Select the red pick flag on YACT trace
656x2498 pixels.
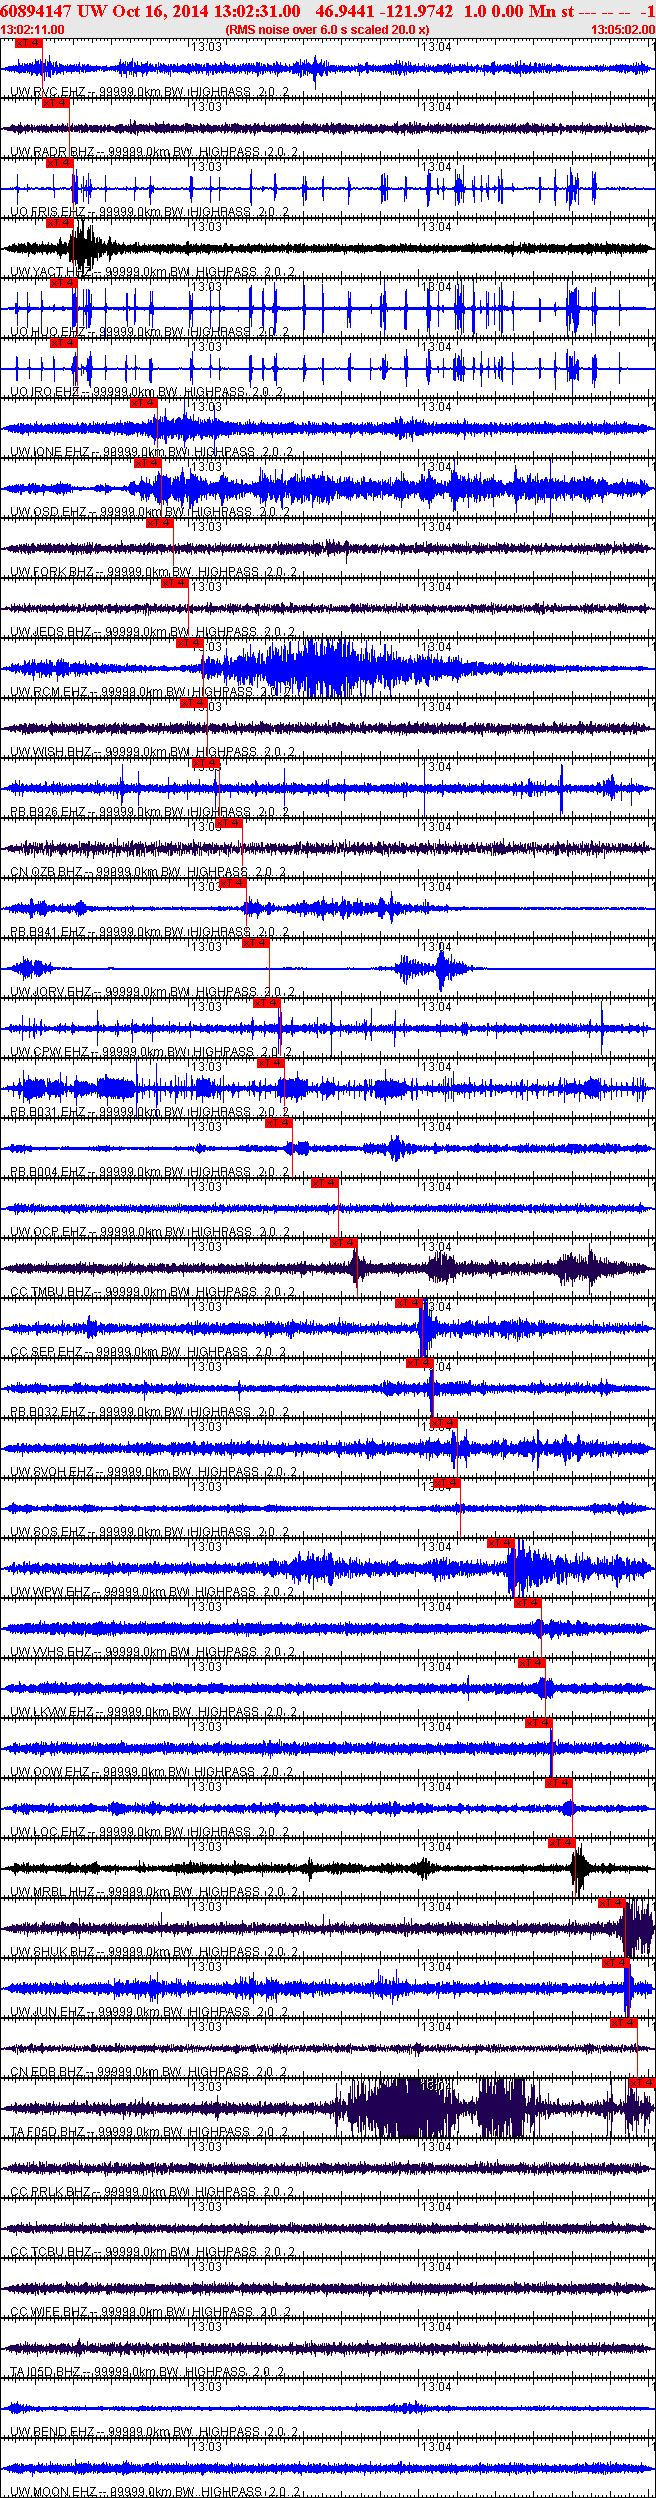(60, 223)
